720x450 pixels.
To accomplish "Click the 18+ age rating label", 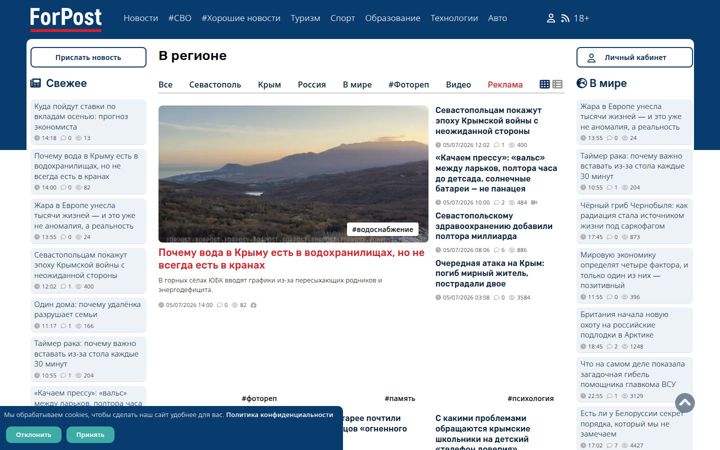I will (581, 18).
